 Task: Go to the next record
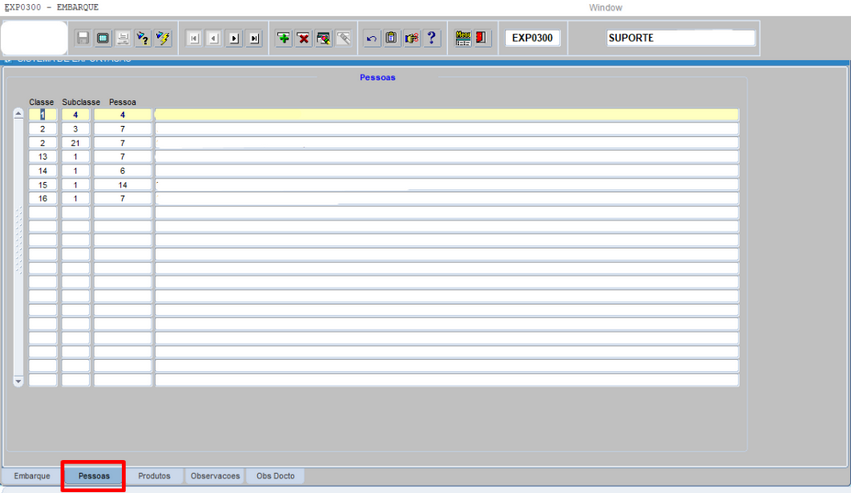pos(234,38)
